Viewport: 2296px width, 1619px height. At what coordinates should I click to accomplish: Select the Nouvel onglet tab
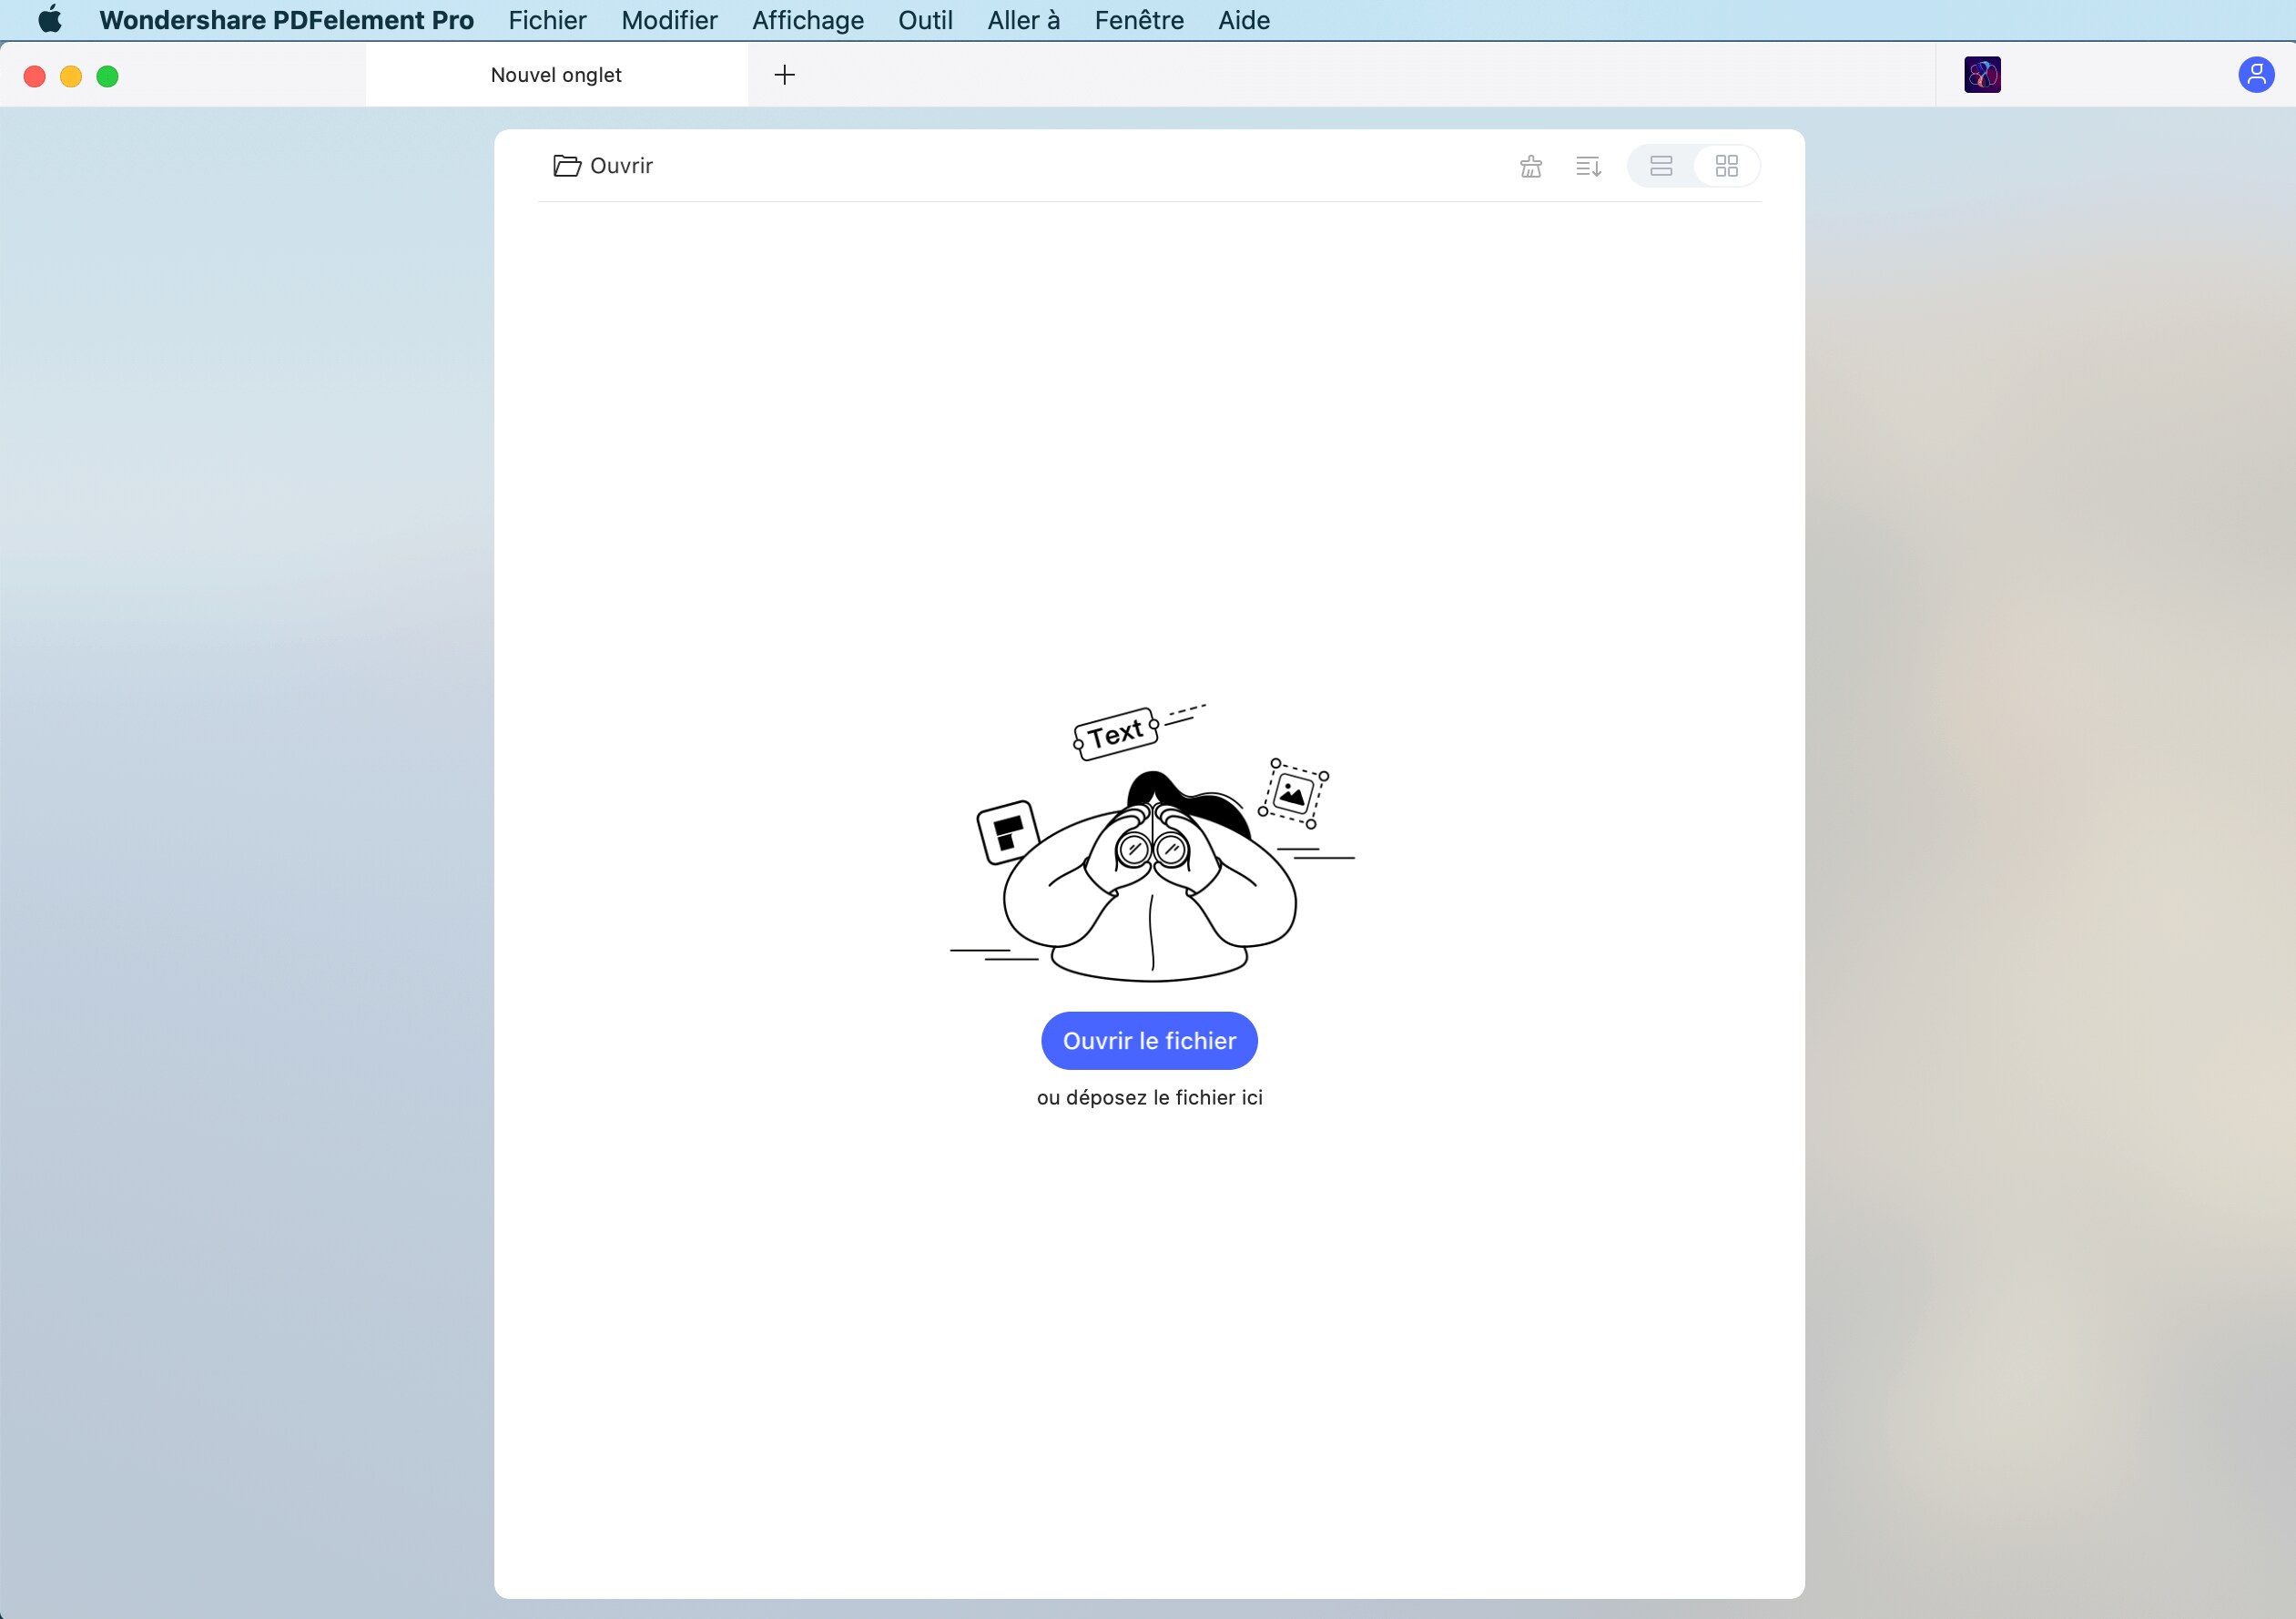tap(556, 74)
